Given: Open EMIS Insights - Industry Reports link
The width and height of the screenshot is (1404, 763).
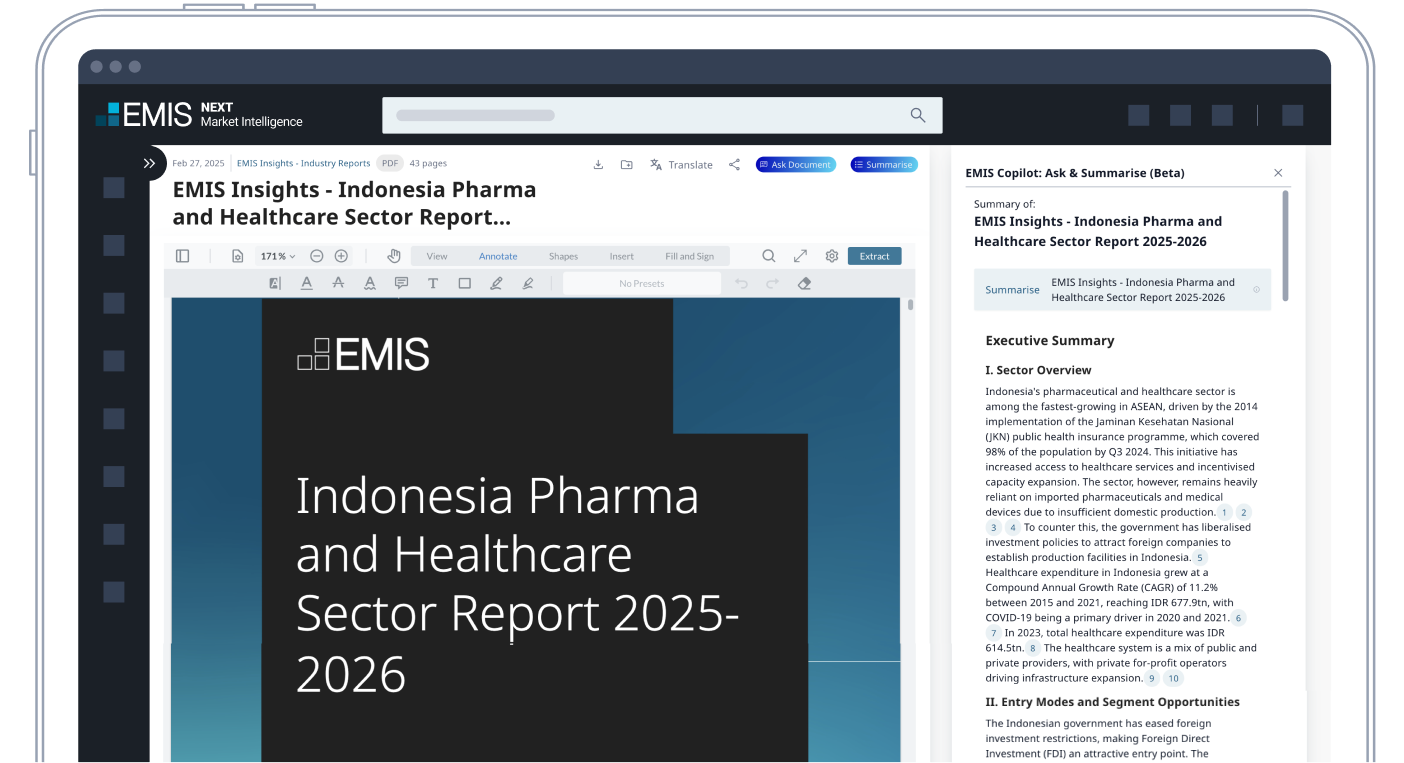Looking at the screenshot, I should coord(303,163).
